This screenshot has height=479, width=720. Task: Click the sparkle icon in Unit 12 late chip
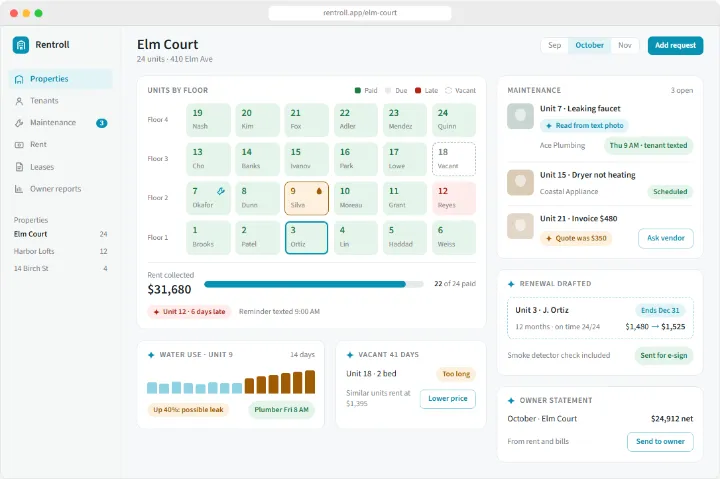[x=156, y=312]
